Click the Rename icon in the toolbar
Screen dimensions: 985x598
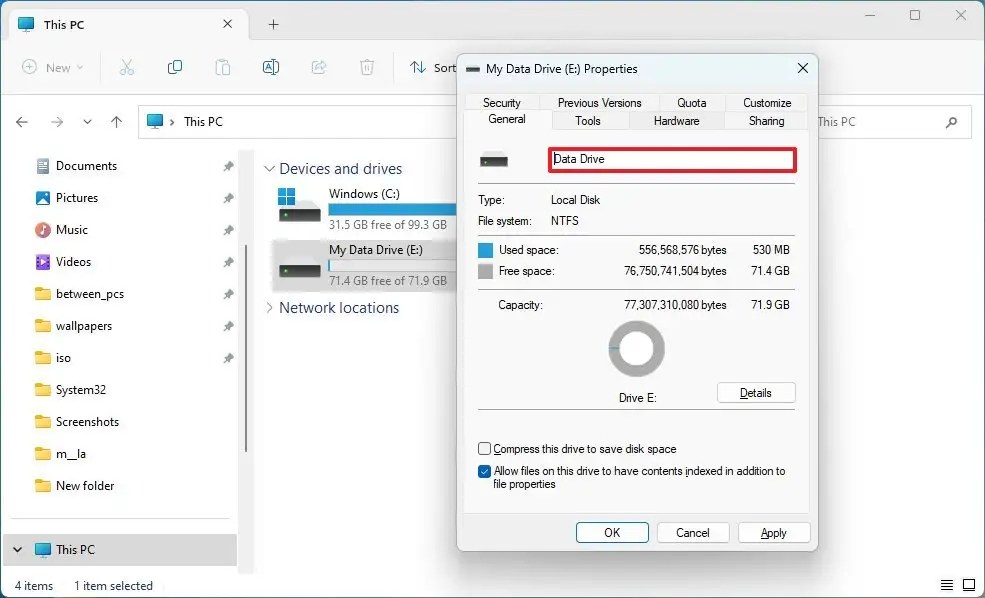270,67
